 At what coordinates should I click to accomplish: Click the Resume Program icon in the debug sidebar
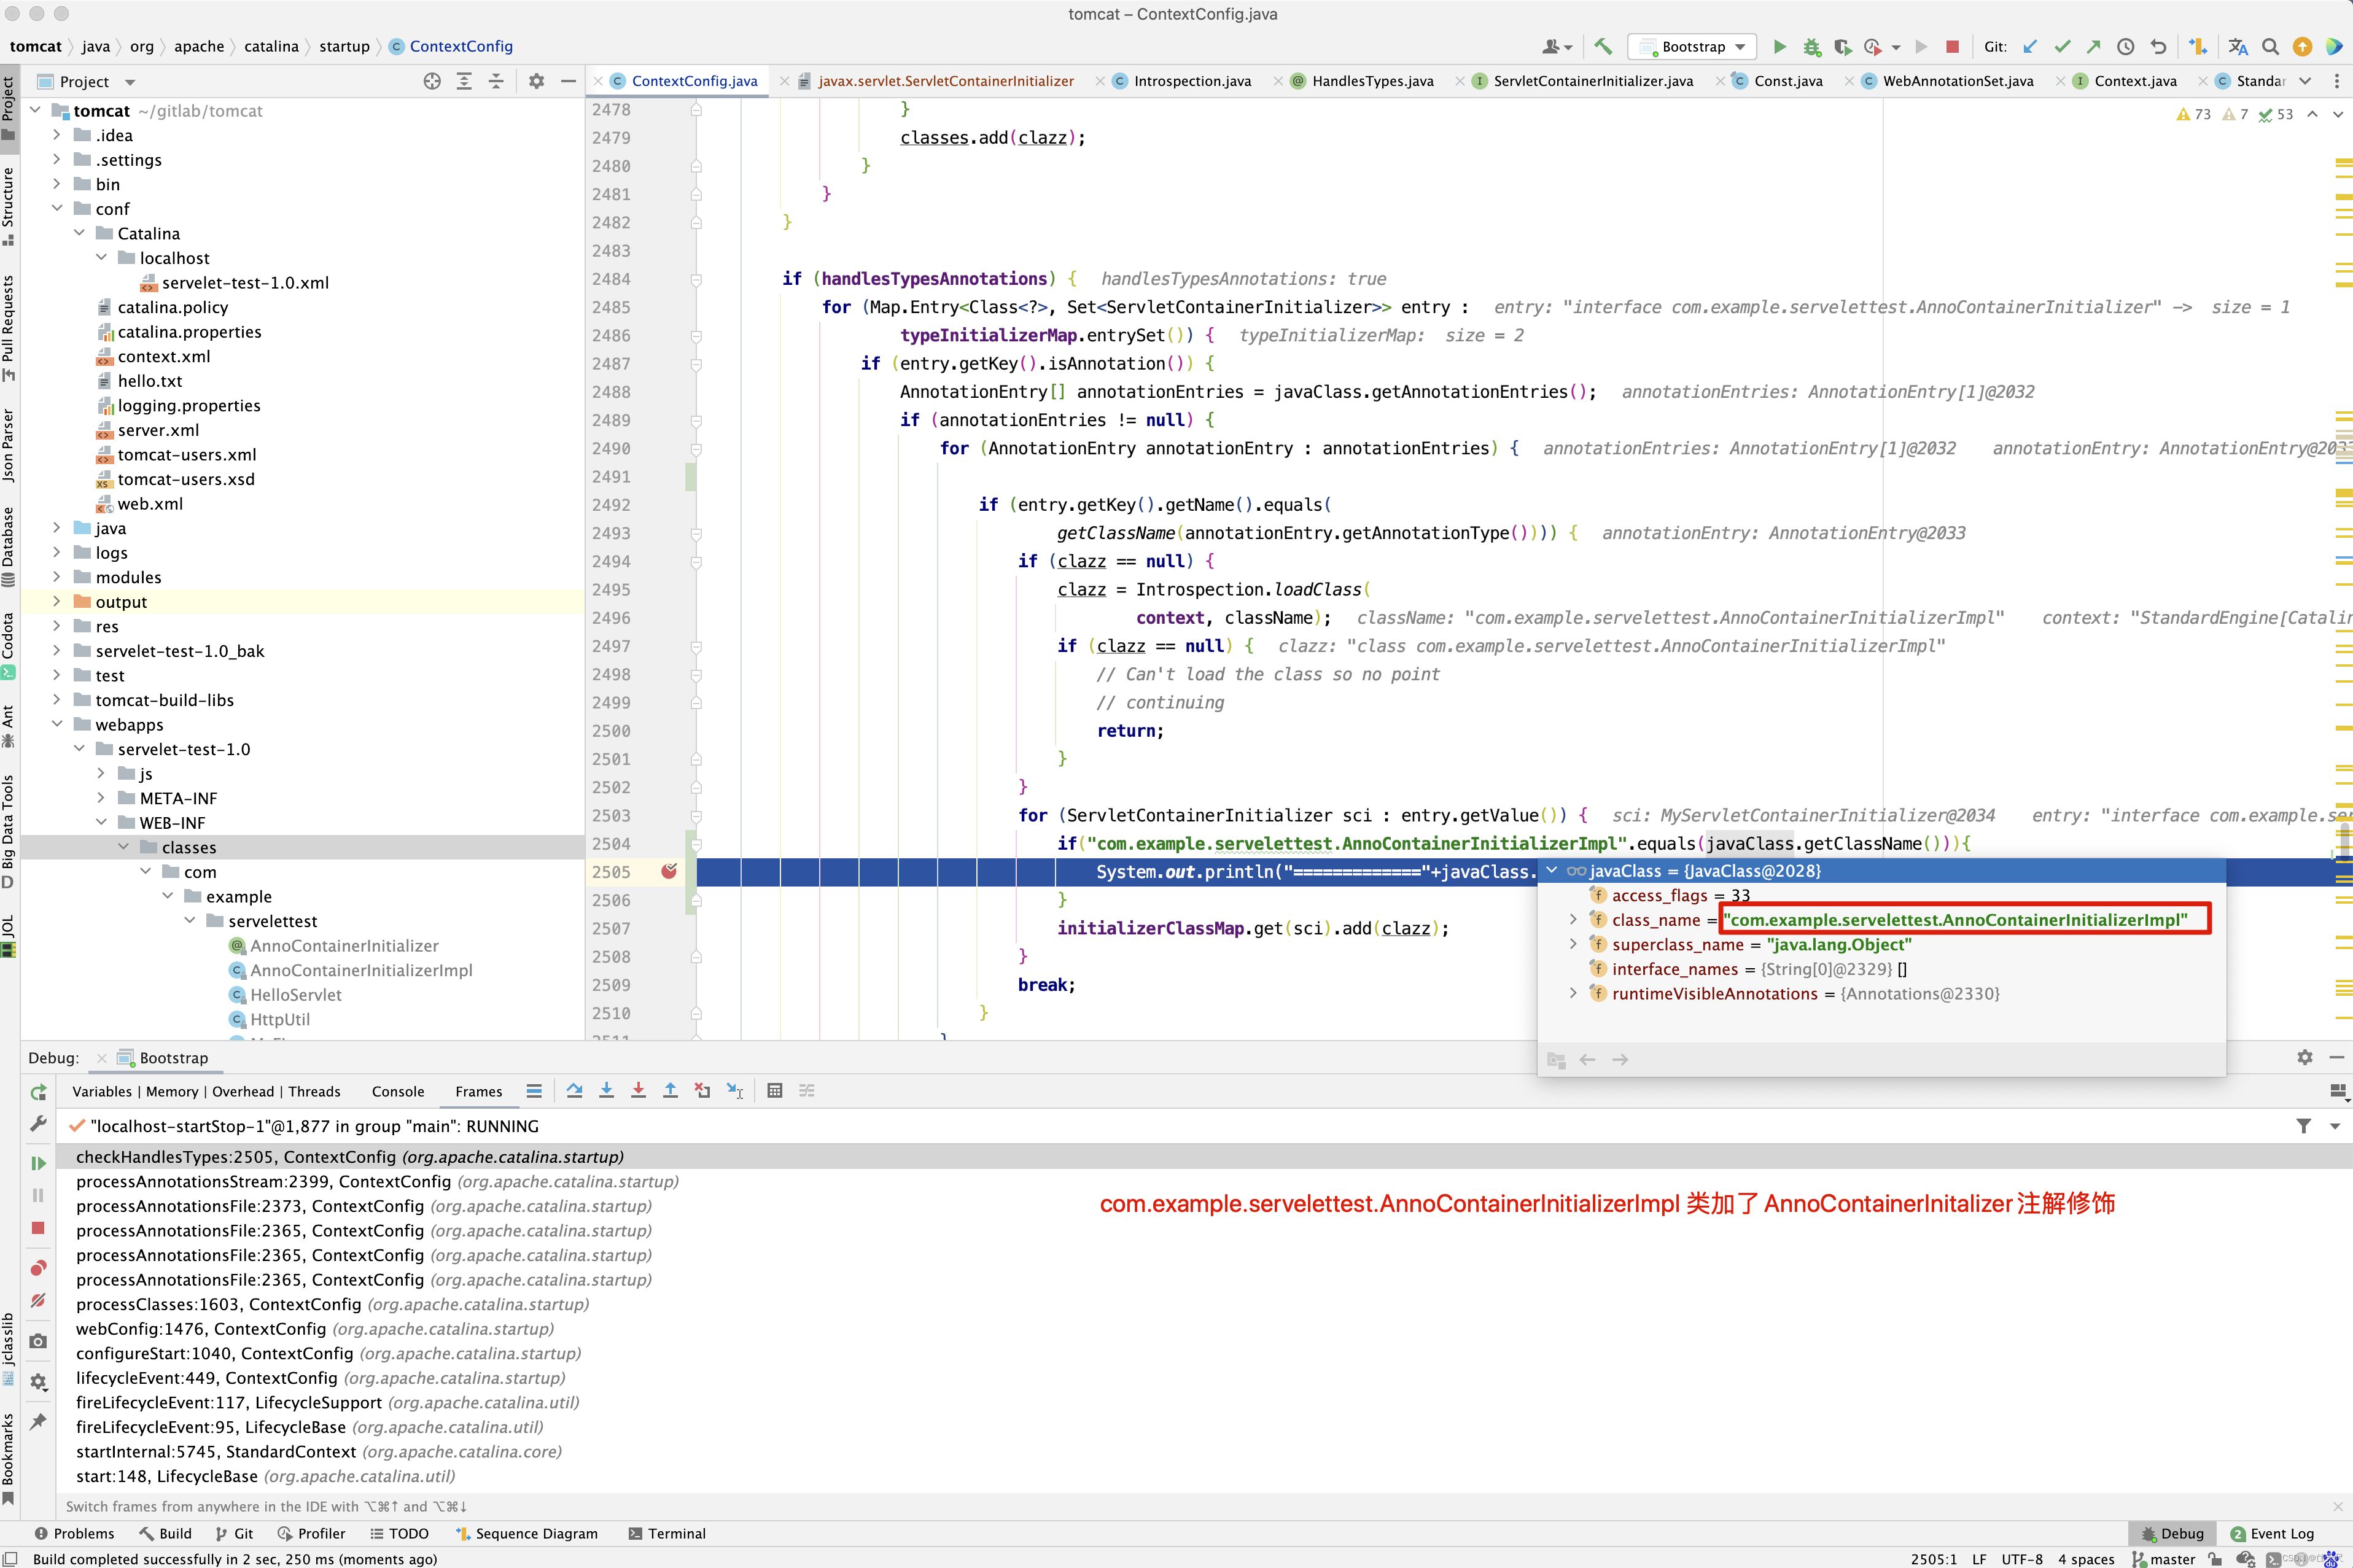click(x=38, y=1163)
